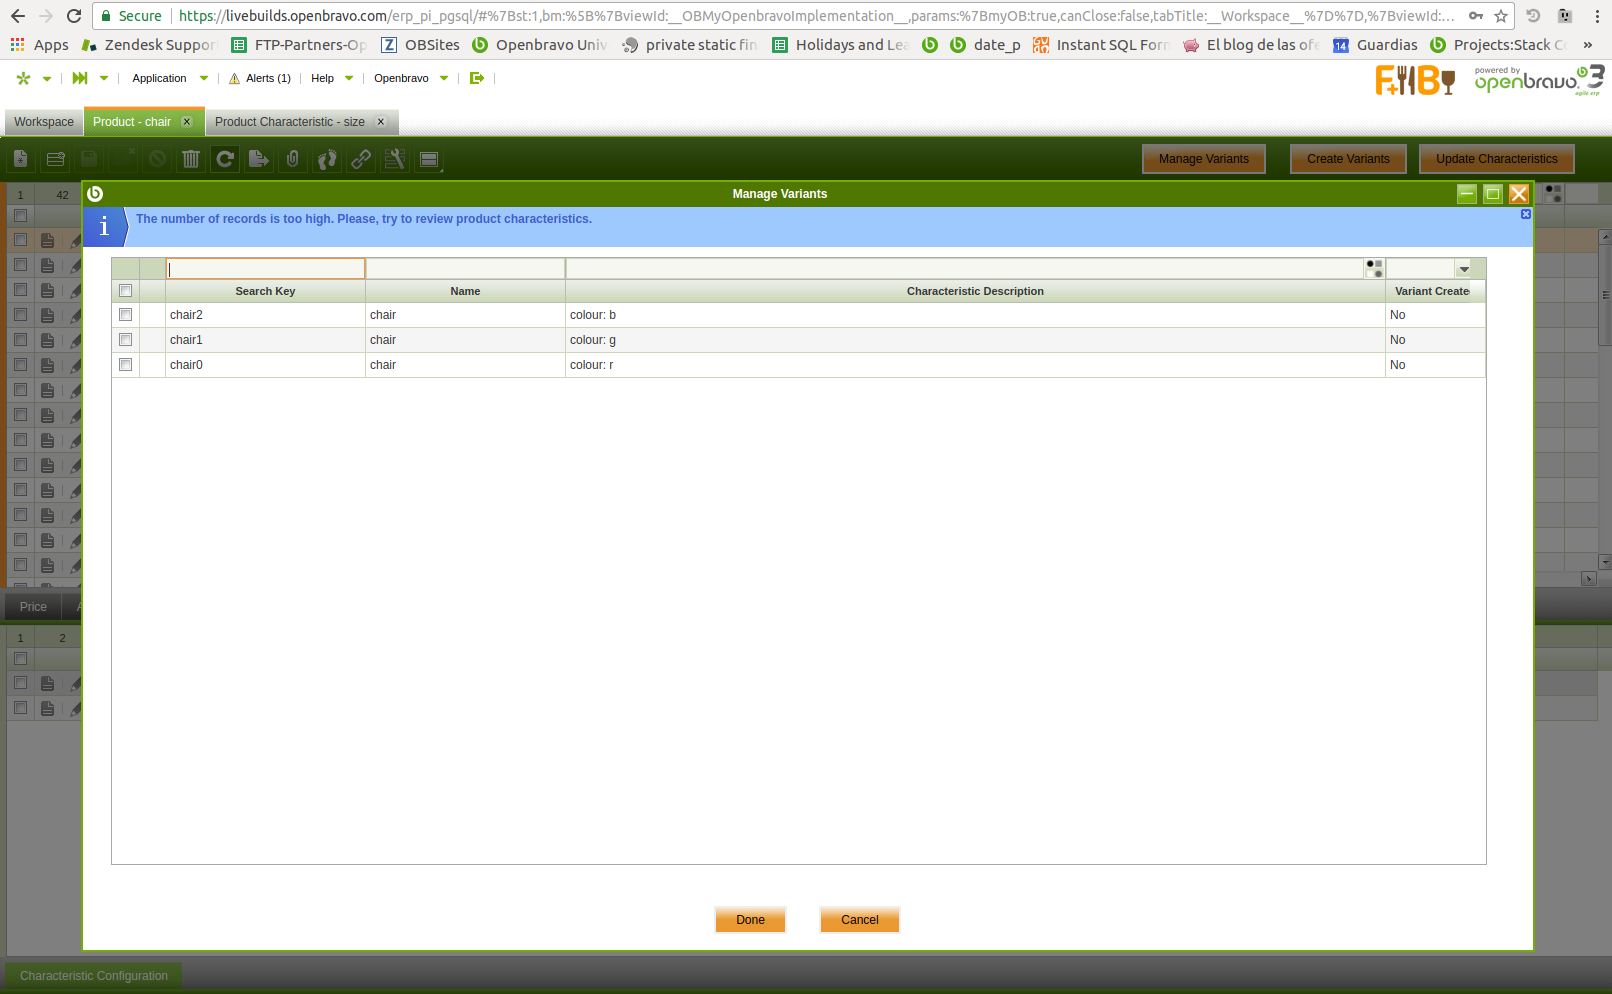Image resolution: width=1612 pixels, height=994 pixels.
Task: Sort by the Search Key column header
Action: pyautogui.click(x=265, y=291)
